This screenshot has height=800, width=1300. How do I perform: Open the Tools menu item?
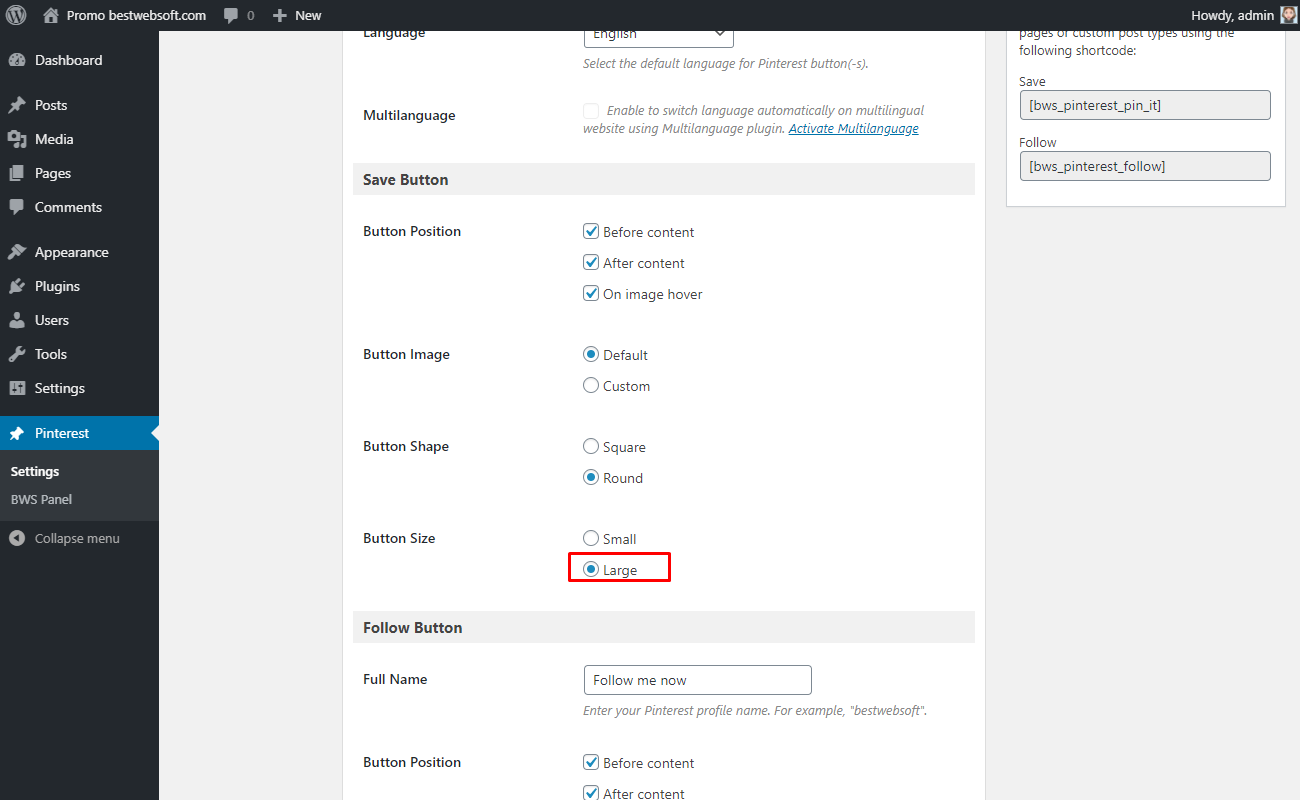[79, 354]
